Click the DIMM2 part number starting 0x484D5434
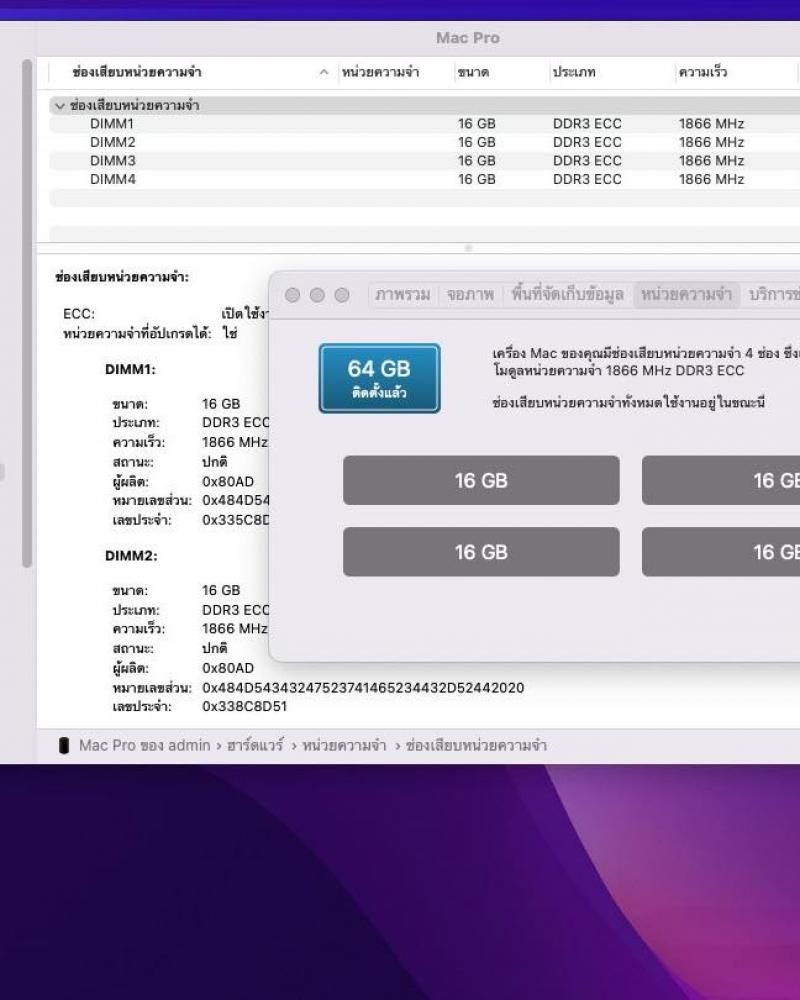The image size is (800, 1000). tap(363, 688)
